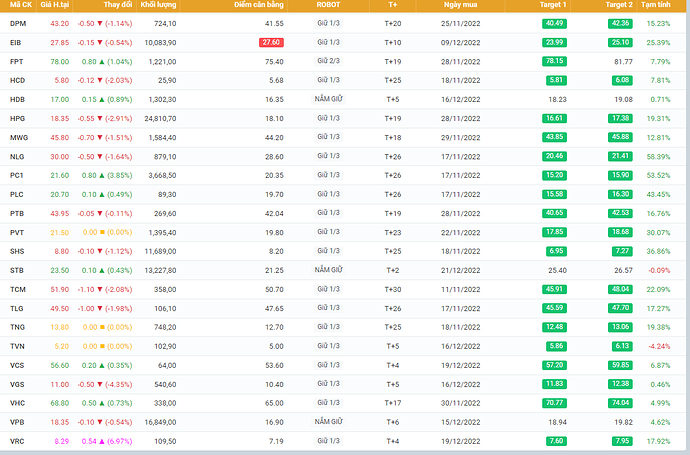This screenshot has height=455, width=690.
Task: Click the 30/11/2022 purchase date
Action: 460,403
